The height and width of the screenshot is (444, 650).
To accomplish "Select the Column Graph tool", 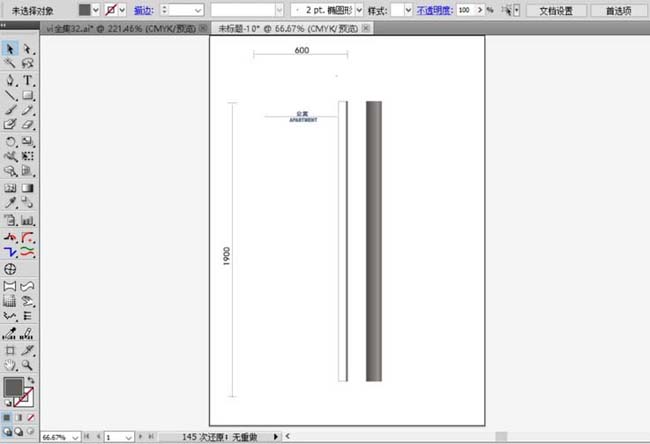I will coord(27,220).
